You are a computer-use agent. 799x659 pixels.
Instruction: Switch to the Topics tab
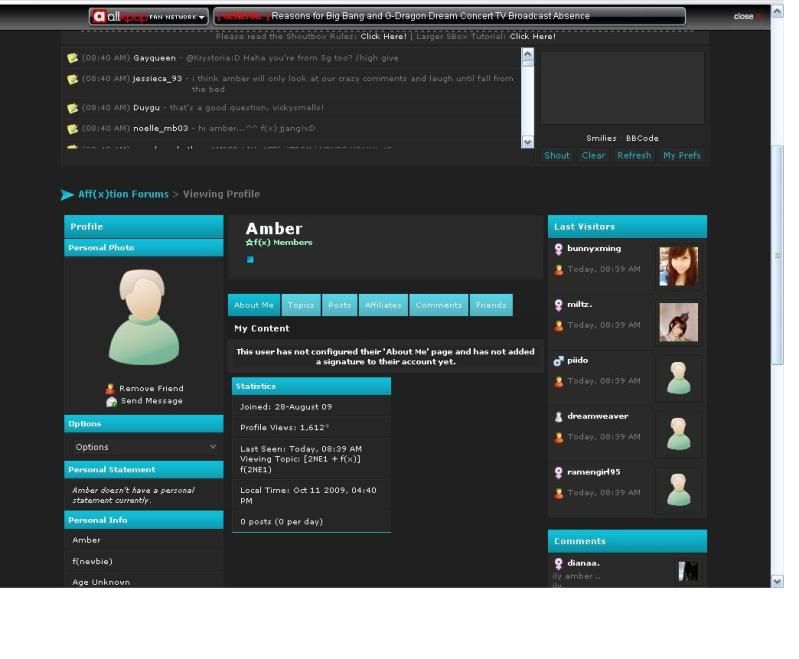[300, 305]
